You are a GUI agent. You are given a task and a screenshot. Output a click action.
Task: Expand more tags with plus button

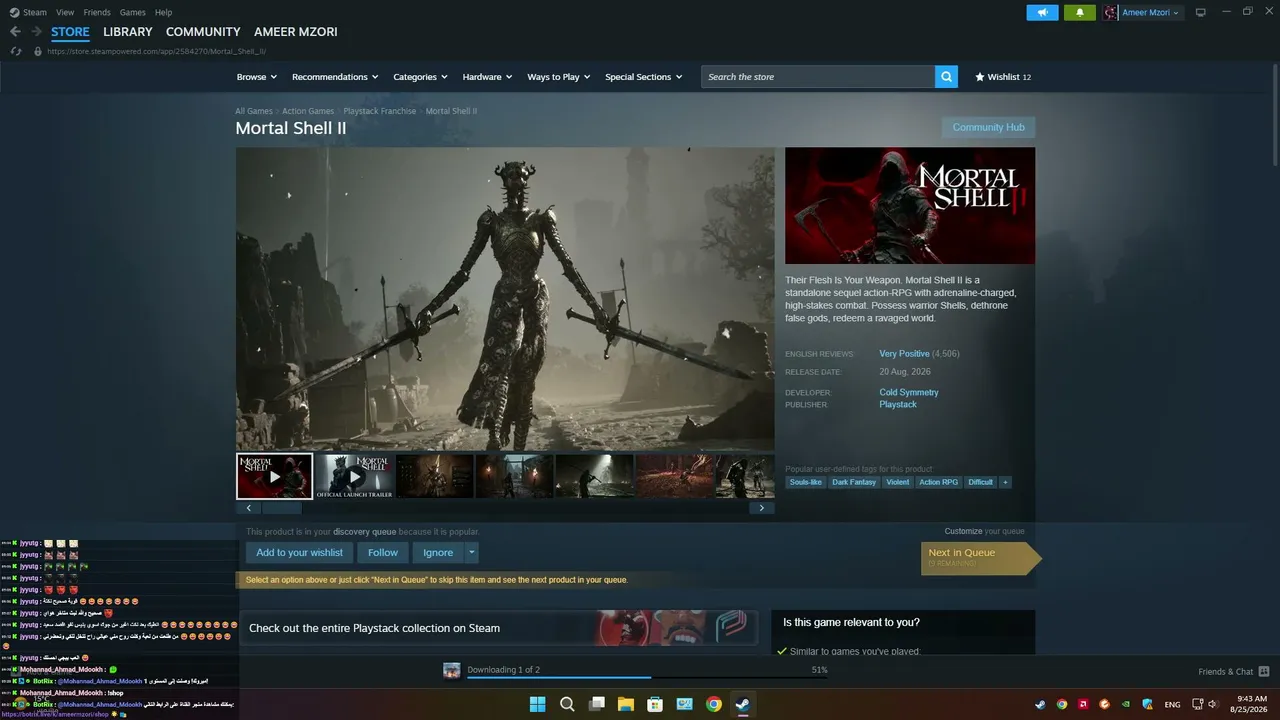pyautogui.click(x=1005, y=482)
